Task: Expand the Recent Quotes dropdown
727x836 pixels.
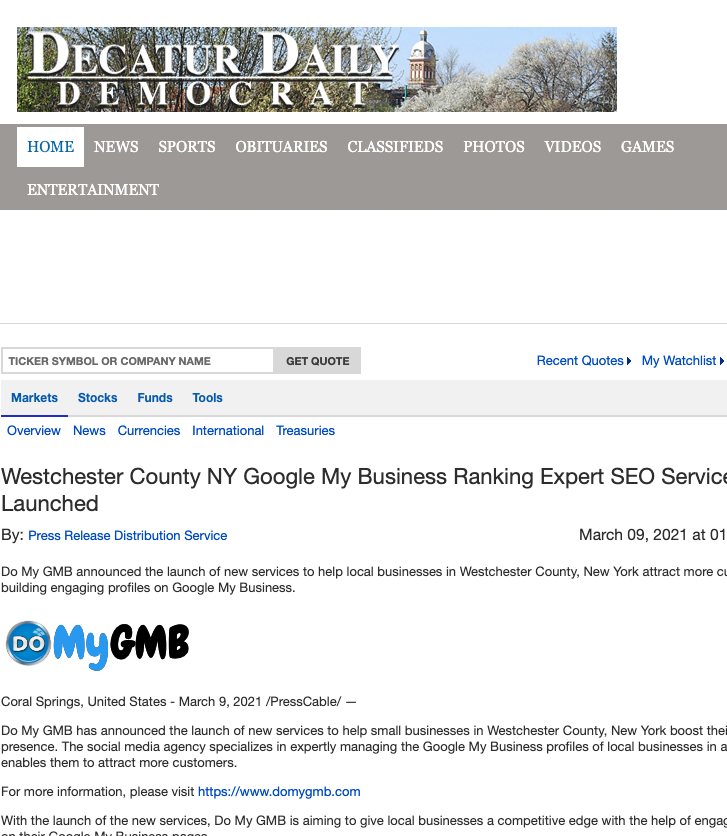Action: (x=583, y=361)
